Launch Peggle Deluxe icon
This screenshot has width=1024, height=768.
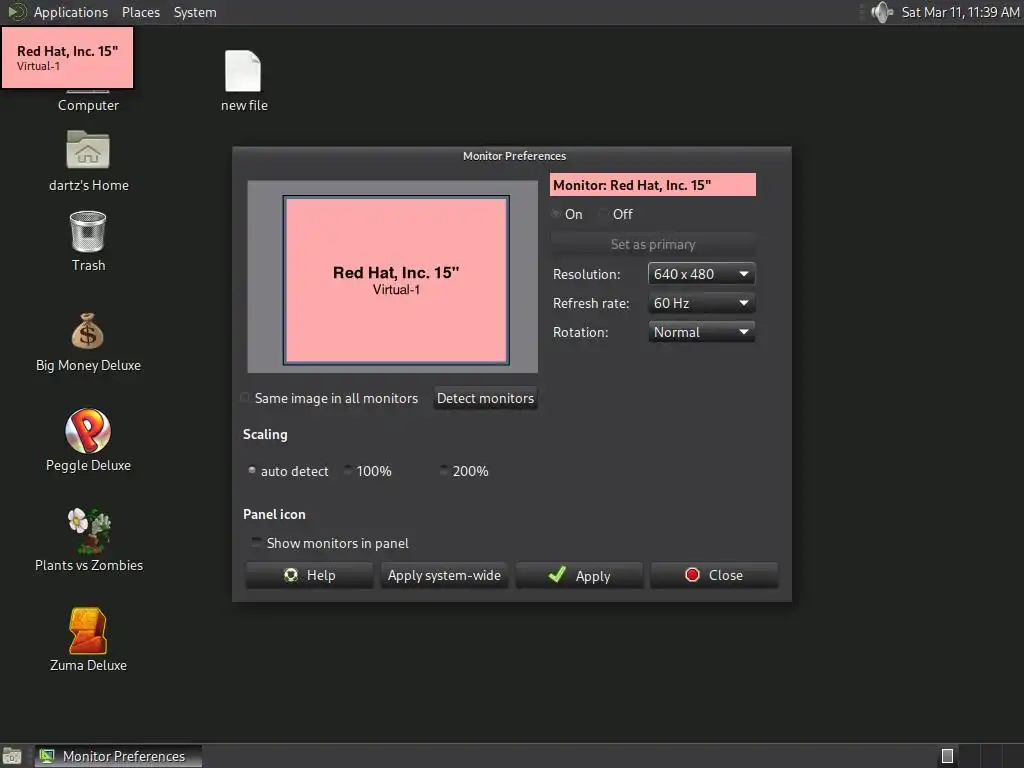tap(88, 431)
